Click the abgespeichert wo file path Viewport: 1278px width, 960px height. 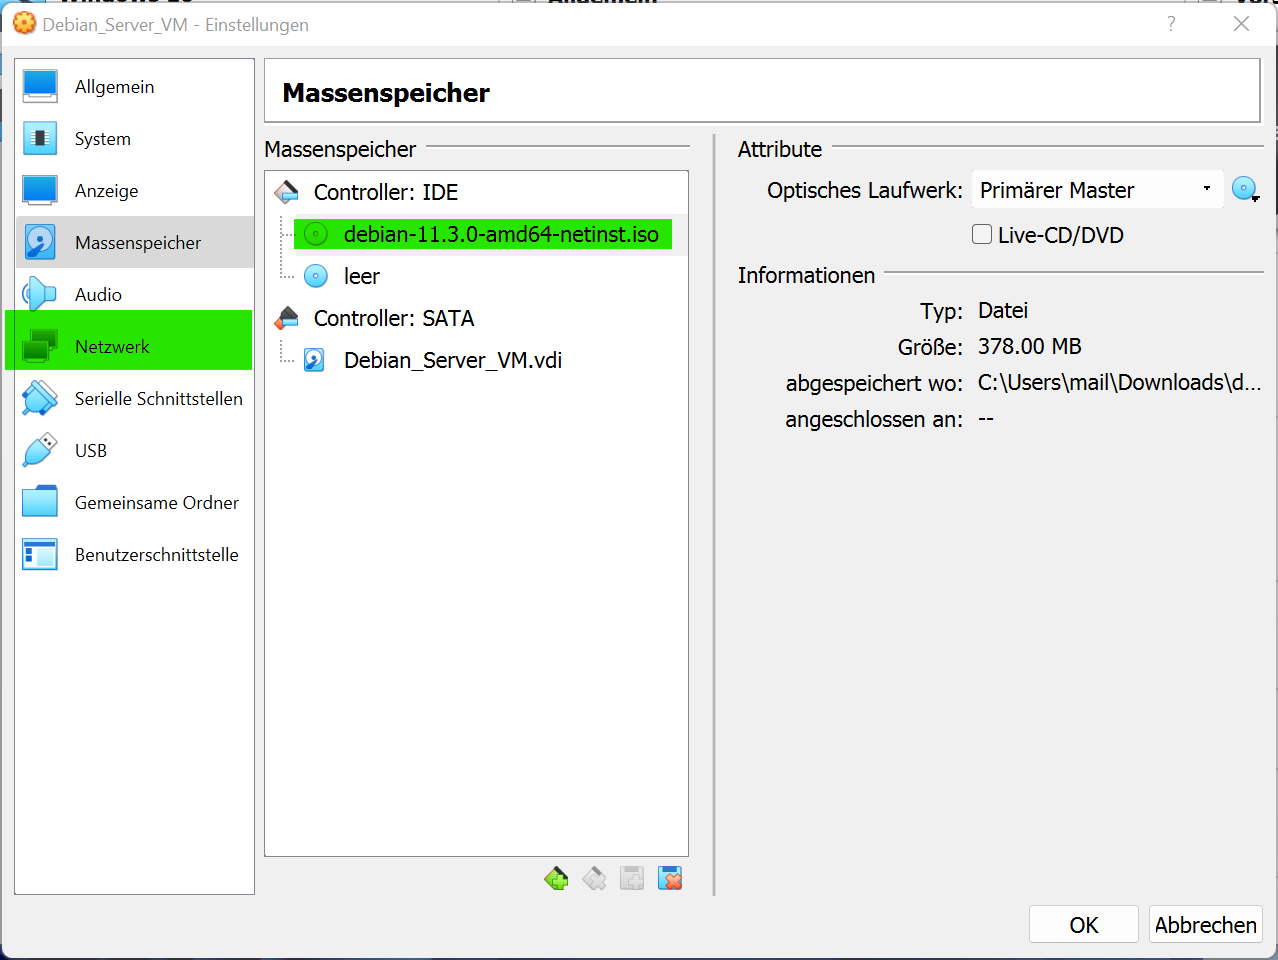[x=1119, y=382]
